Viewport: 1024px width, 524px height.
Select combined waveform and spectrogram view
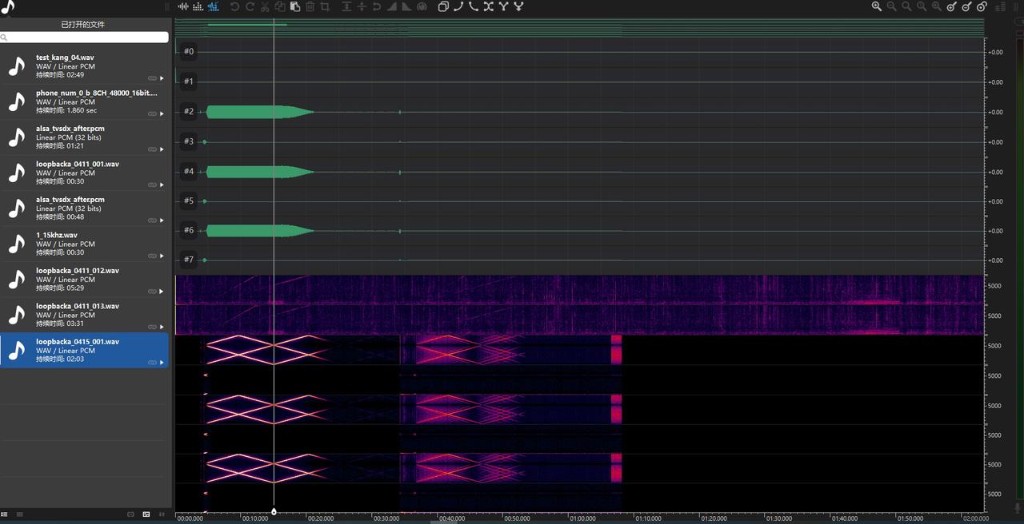[x=213, y=7]
